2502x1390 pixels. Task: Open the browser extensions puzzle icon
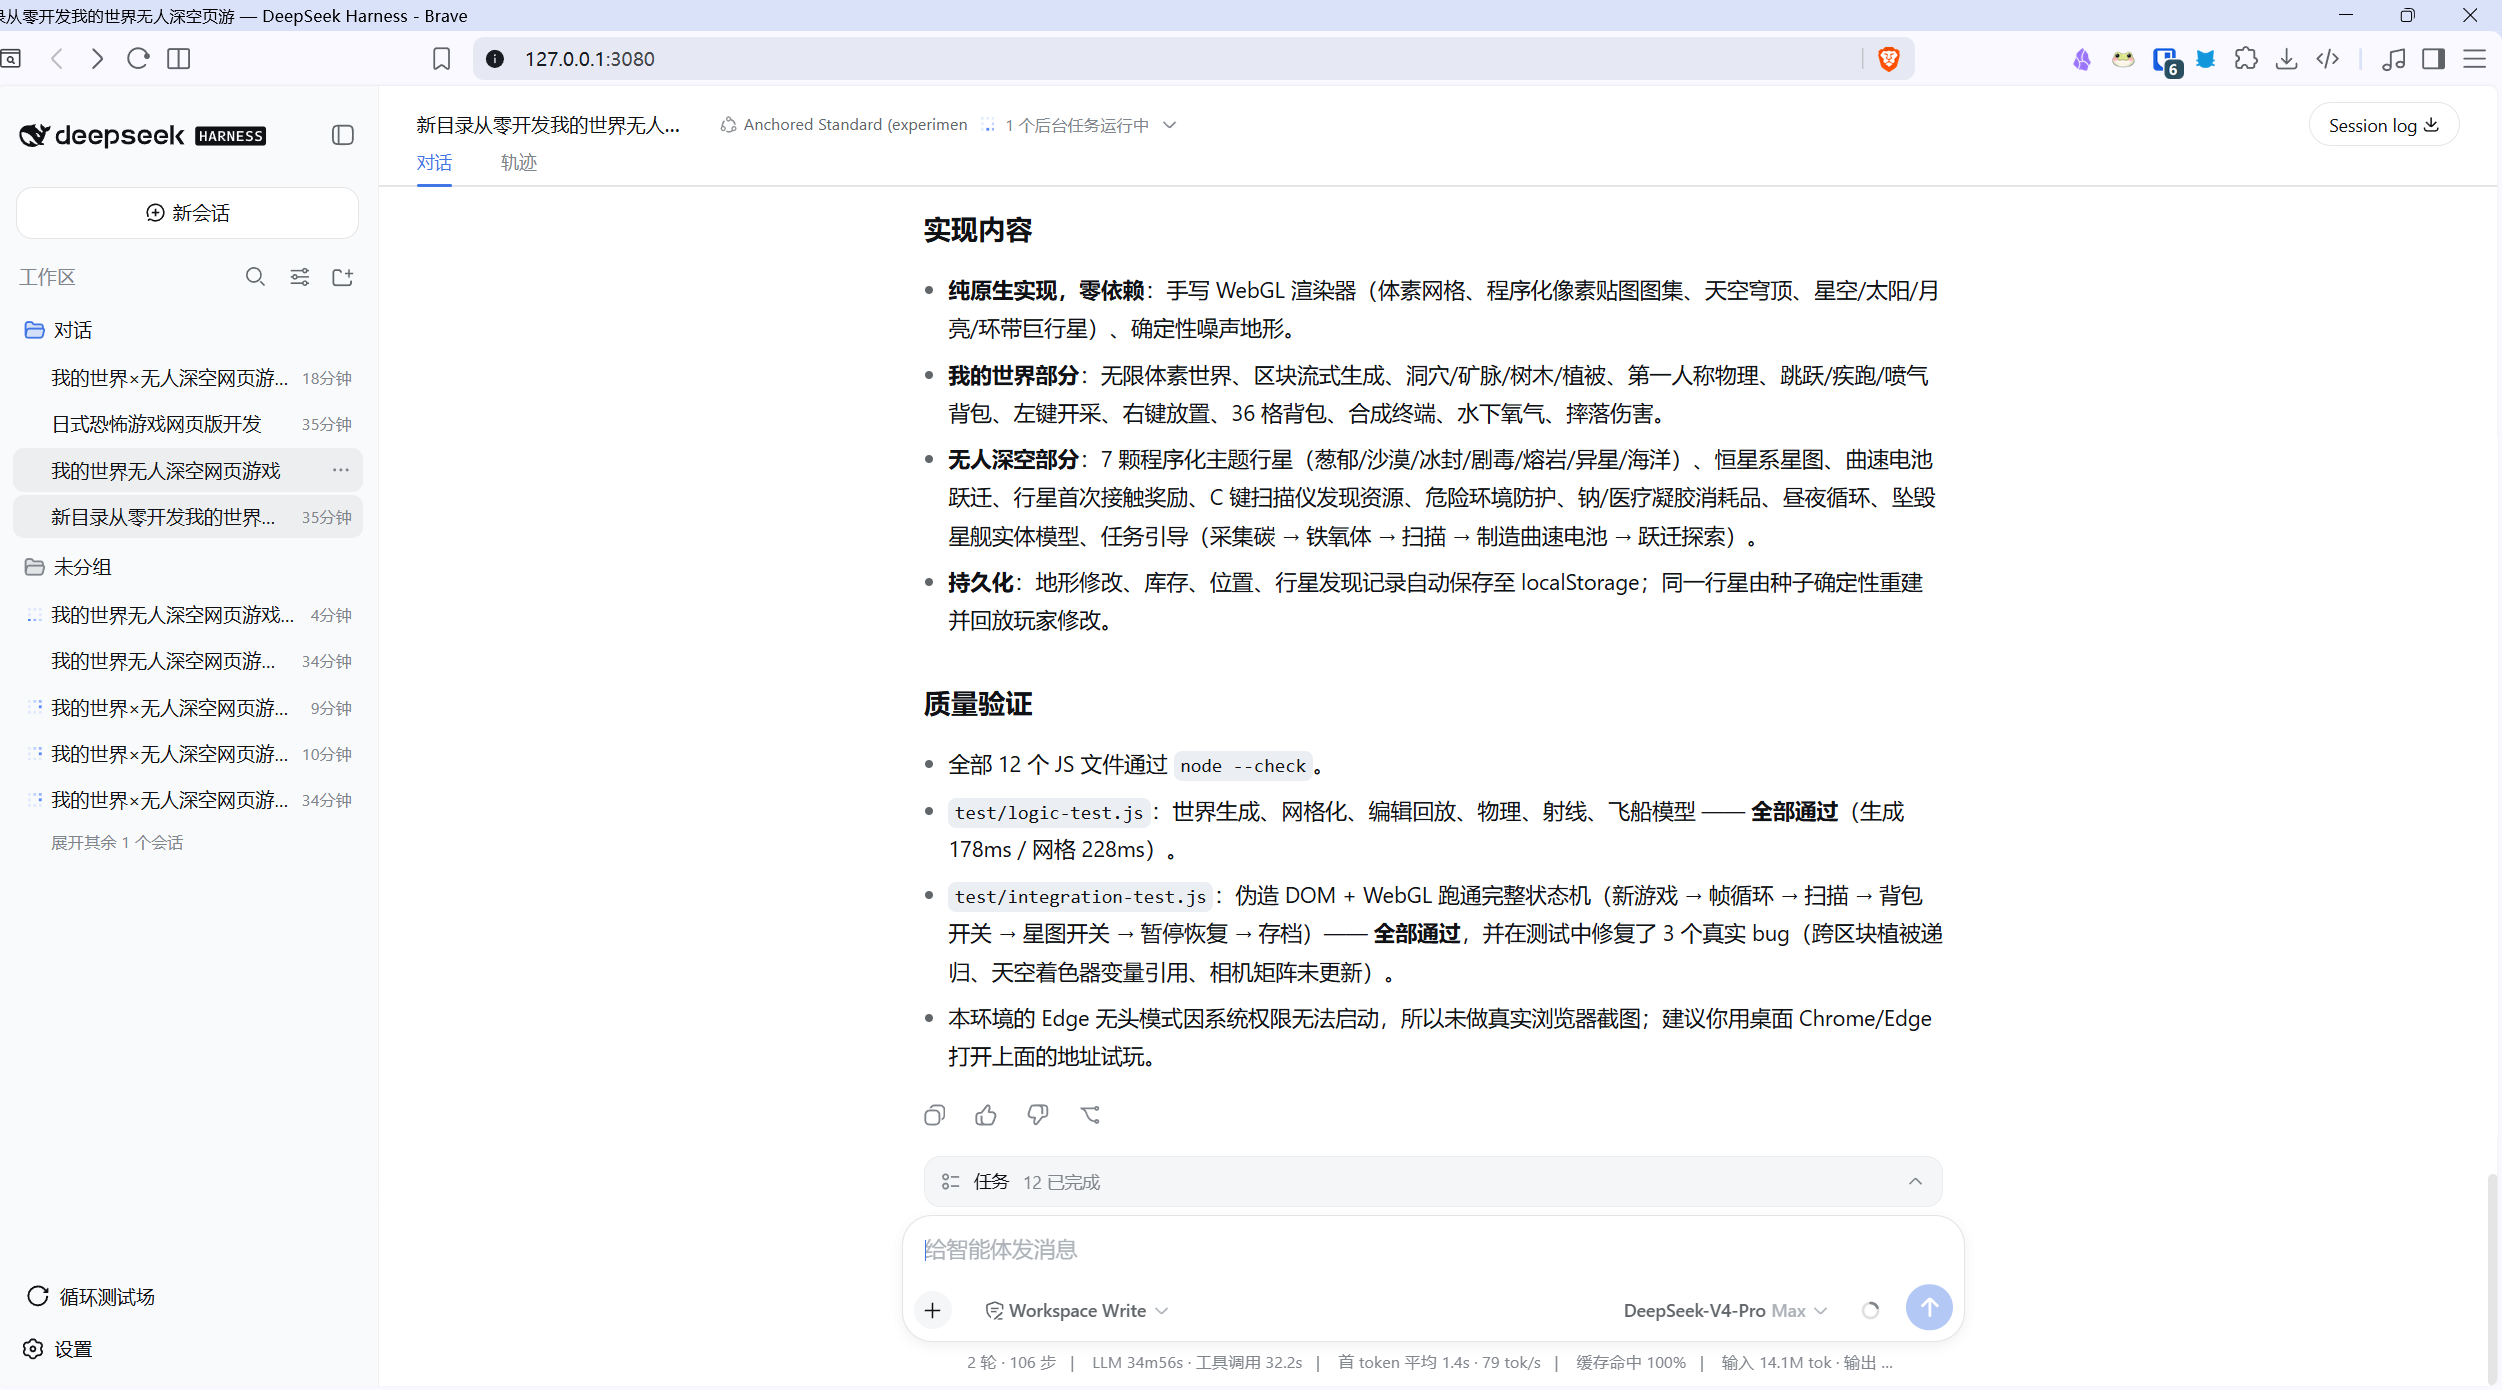point(2246,59)
